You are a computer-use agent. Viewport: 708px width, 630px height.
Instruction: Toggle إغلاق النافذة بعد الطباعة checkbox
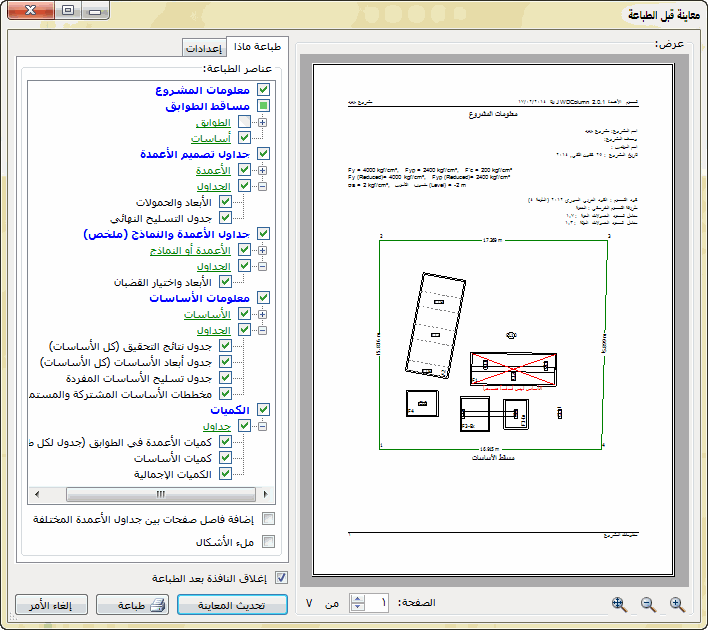point(281,577)
